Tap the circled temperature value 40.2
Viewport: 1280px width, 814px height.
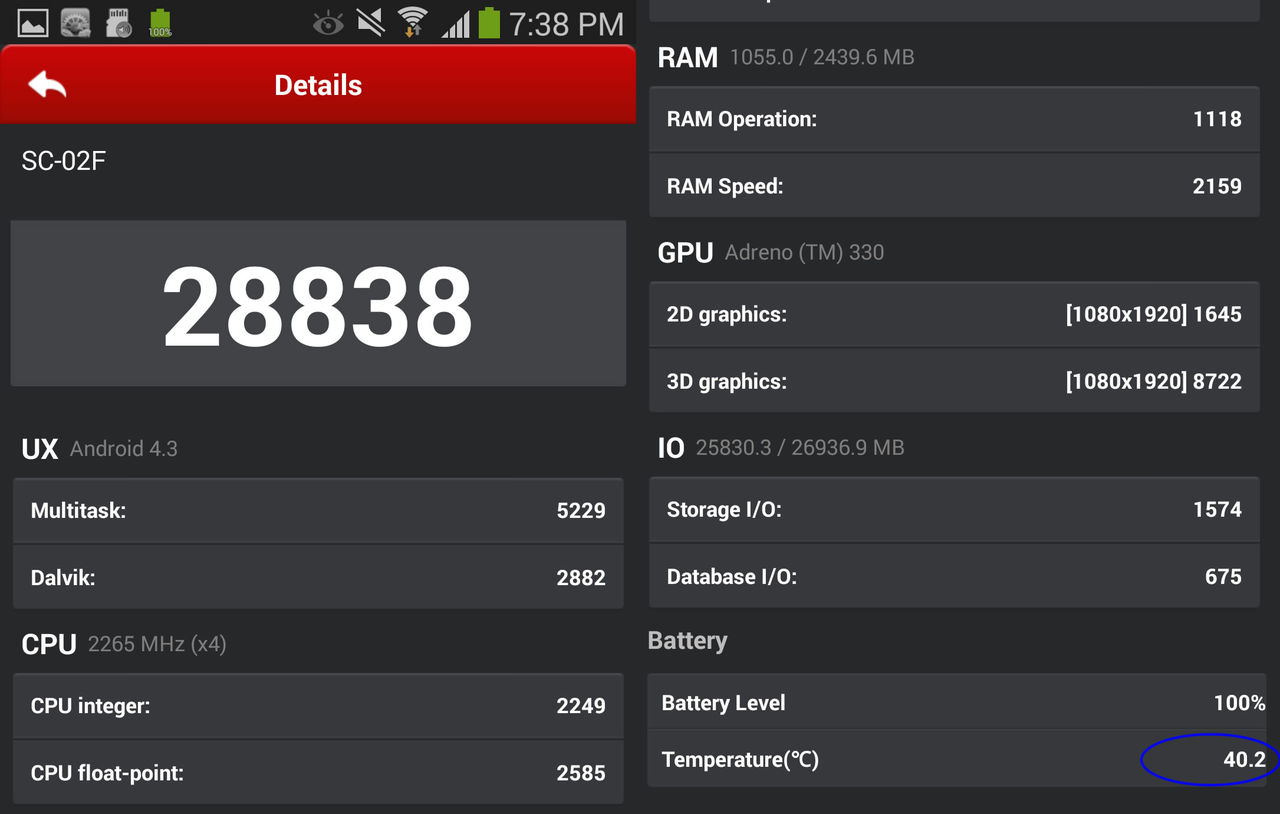coord(1244,760)
